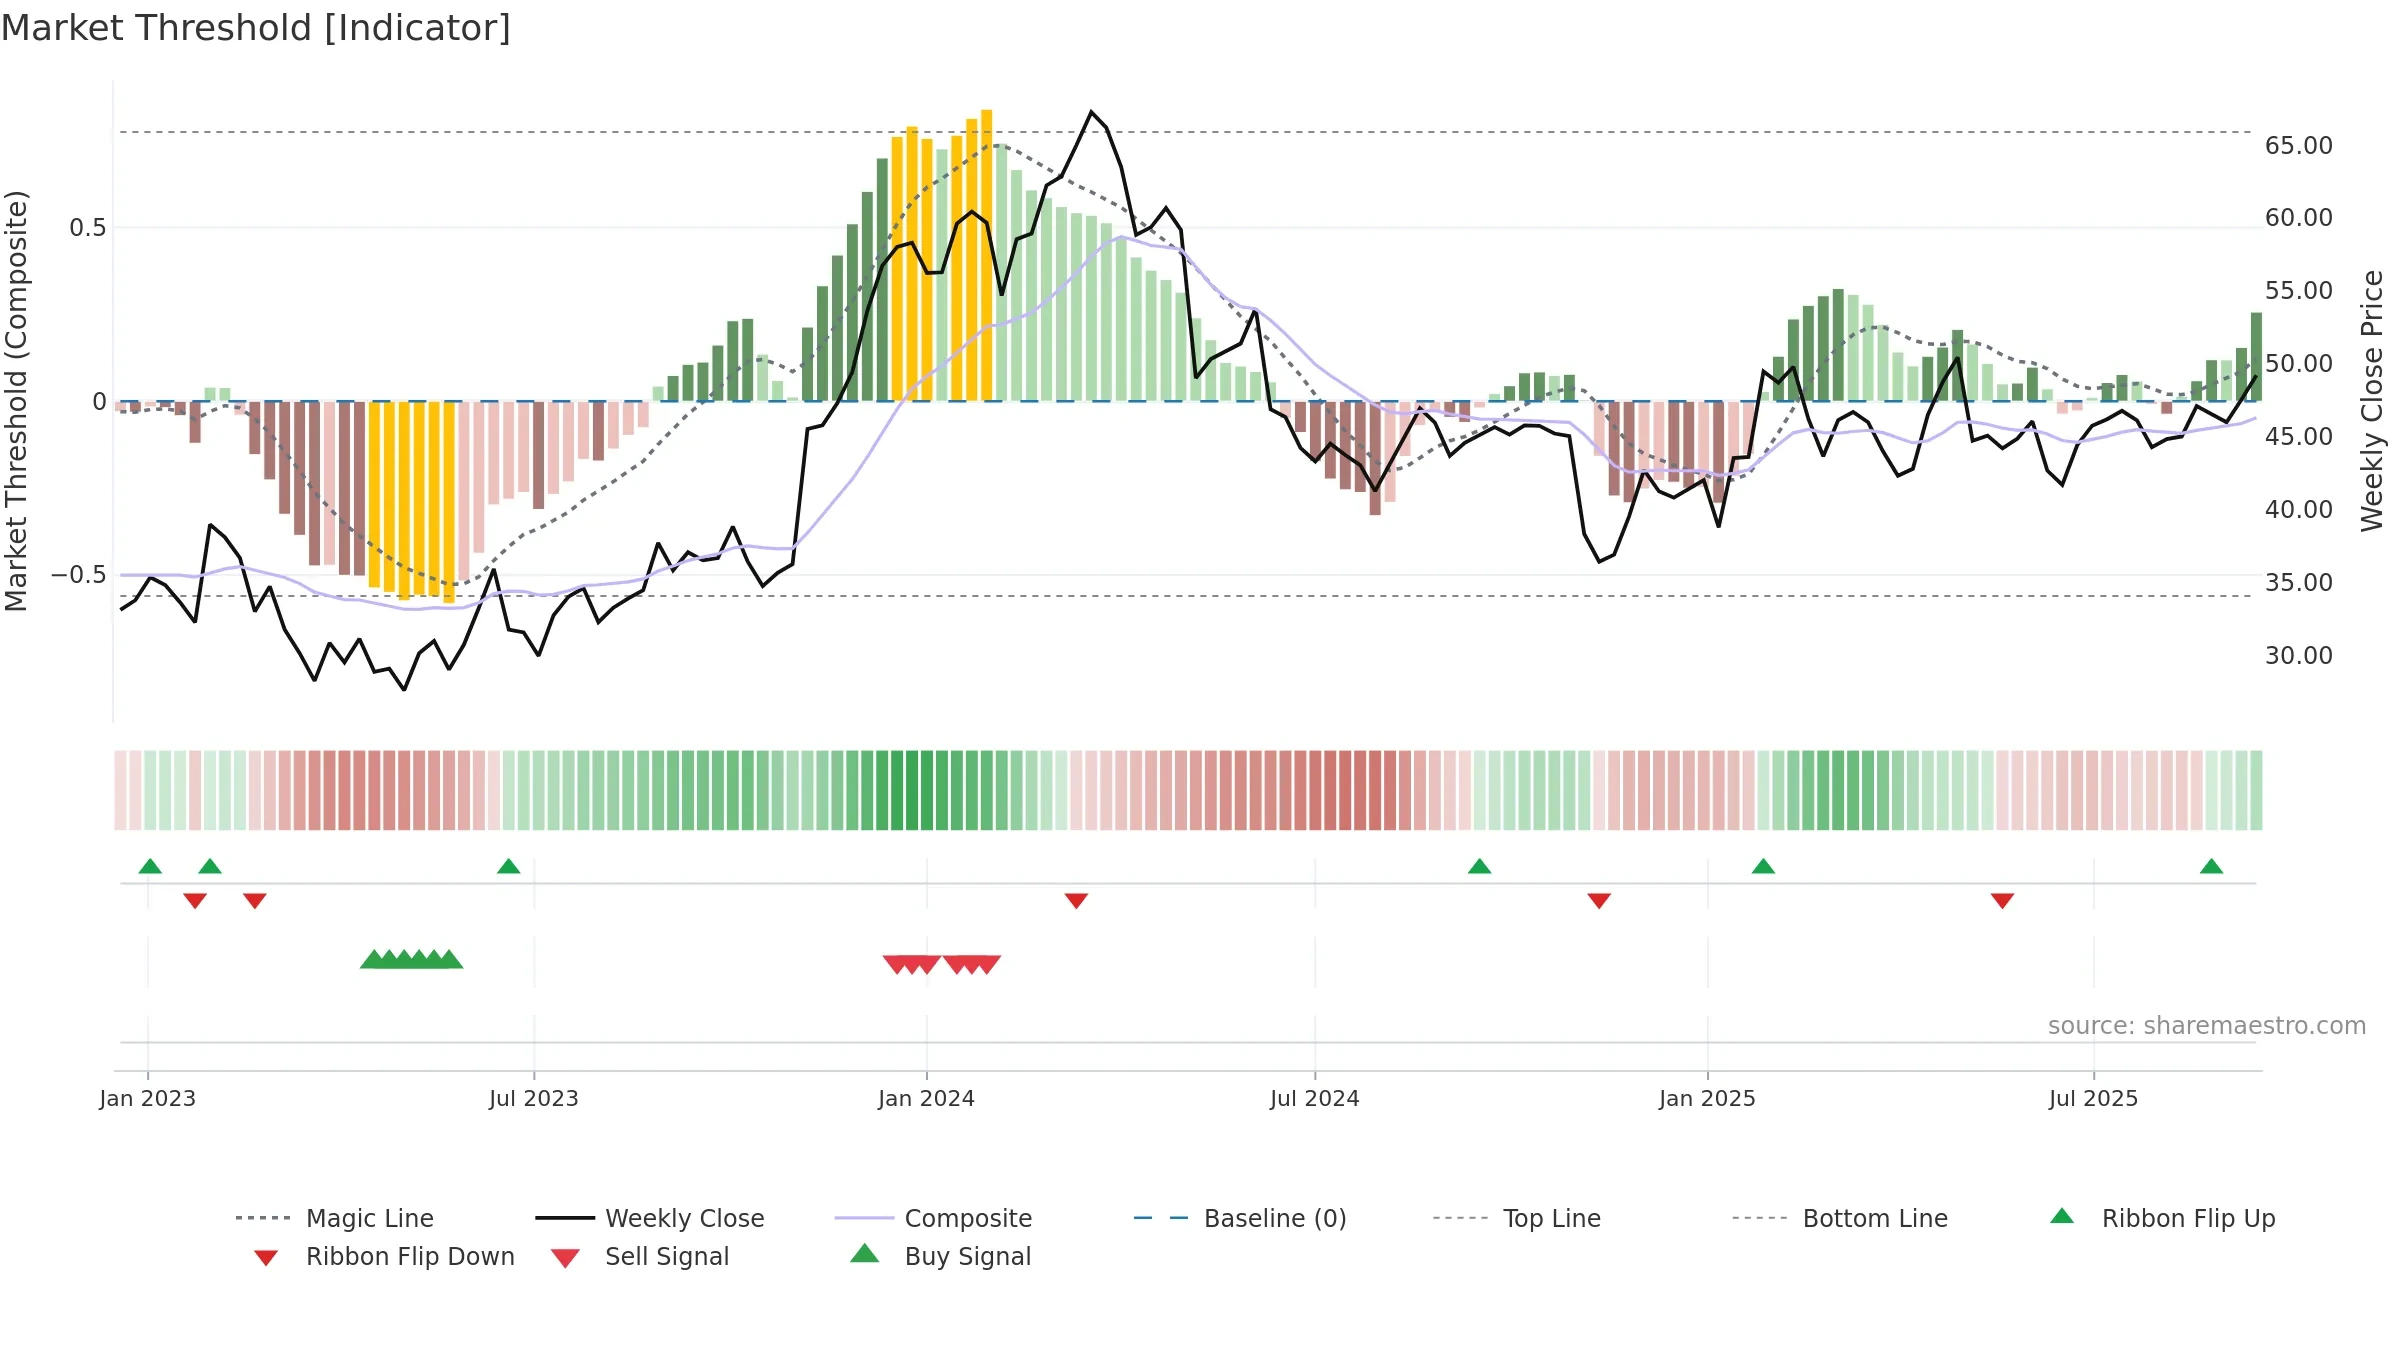Click the 65.00 price axis label

point(2299,145)
